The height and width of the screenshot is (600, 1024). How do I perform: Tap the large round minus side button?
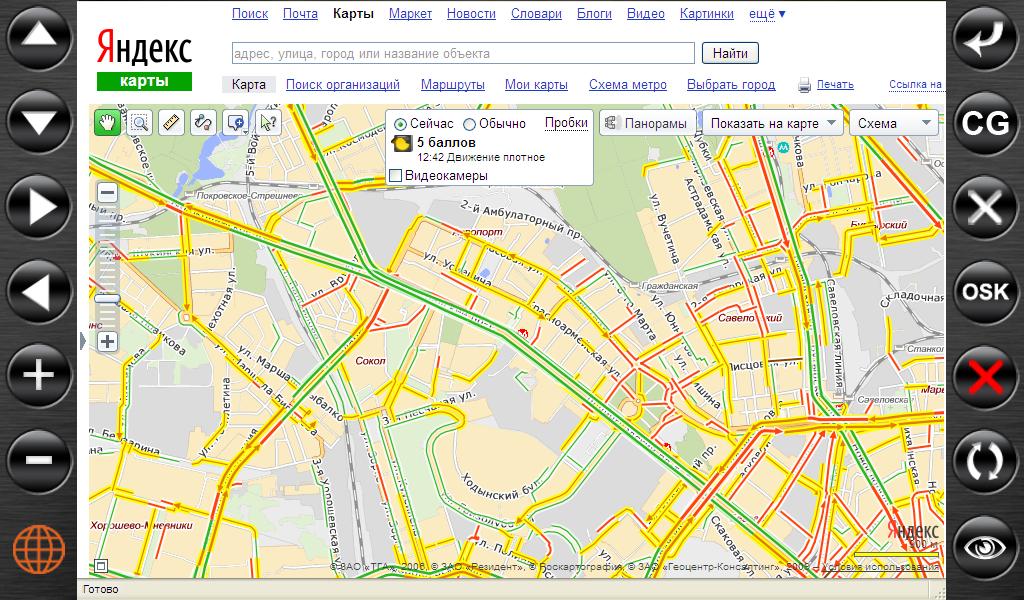[39, 460]
